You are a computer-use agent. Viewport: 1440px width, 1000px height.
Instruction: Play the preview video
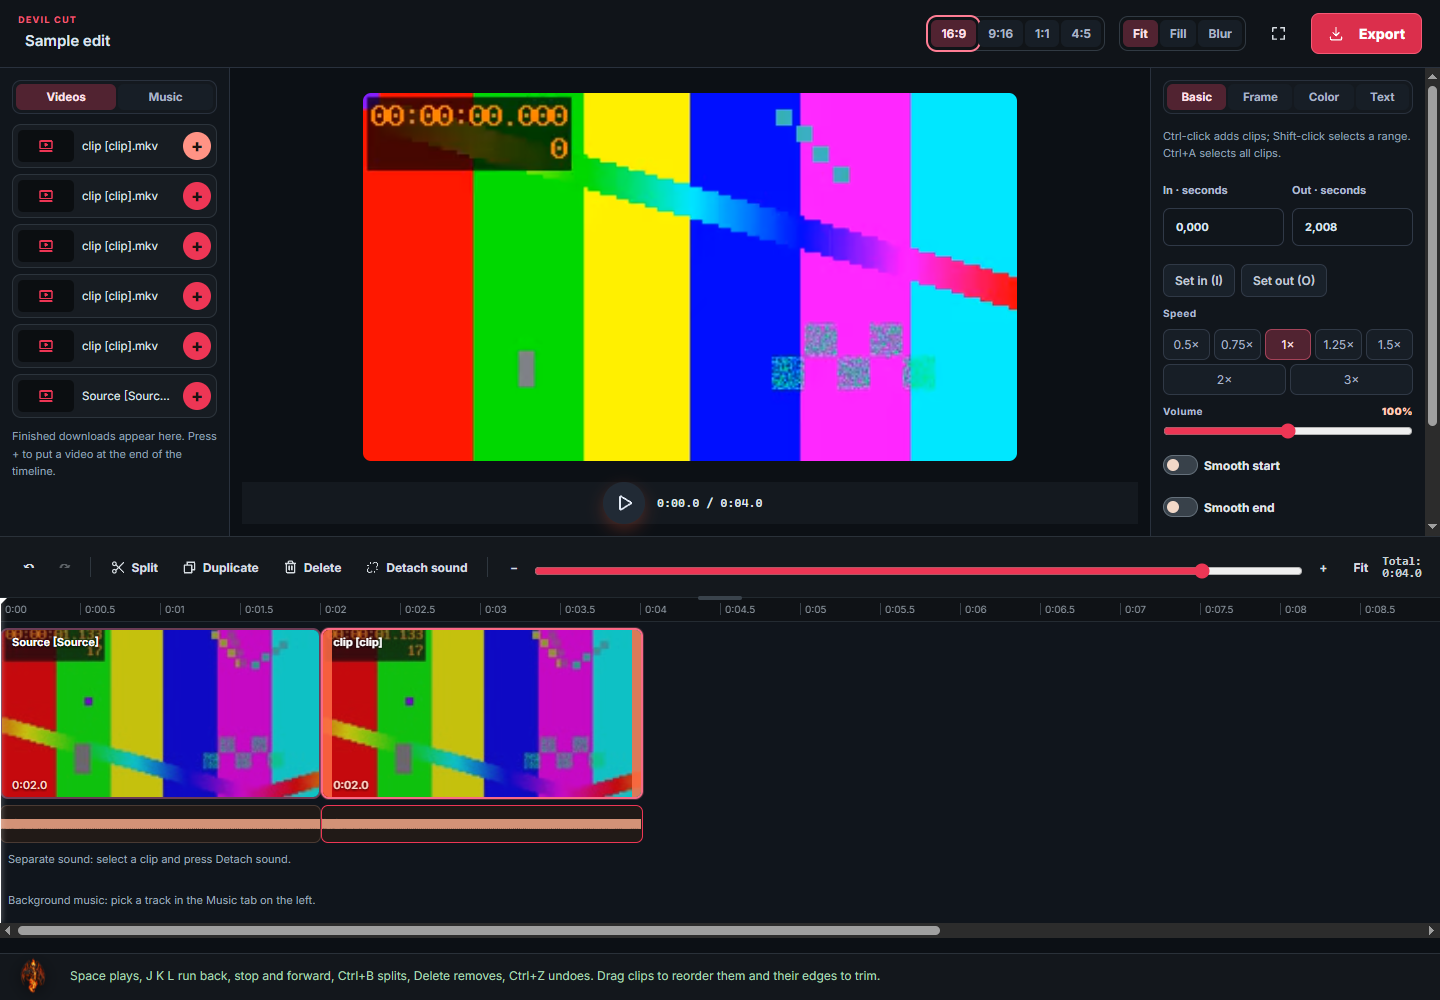tap(625, 503)
